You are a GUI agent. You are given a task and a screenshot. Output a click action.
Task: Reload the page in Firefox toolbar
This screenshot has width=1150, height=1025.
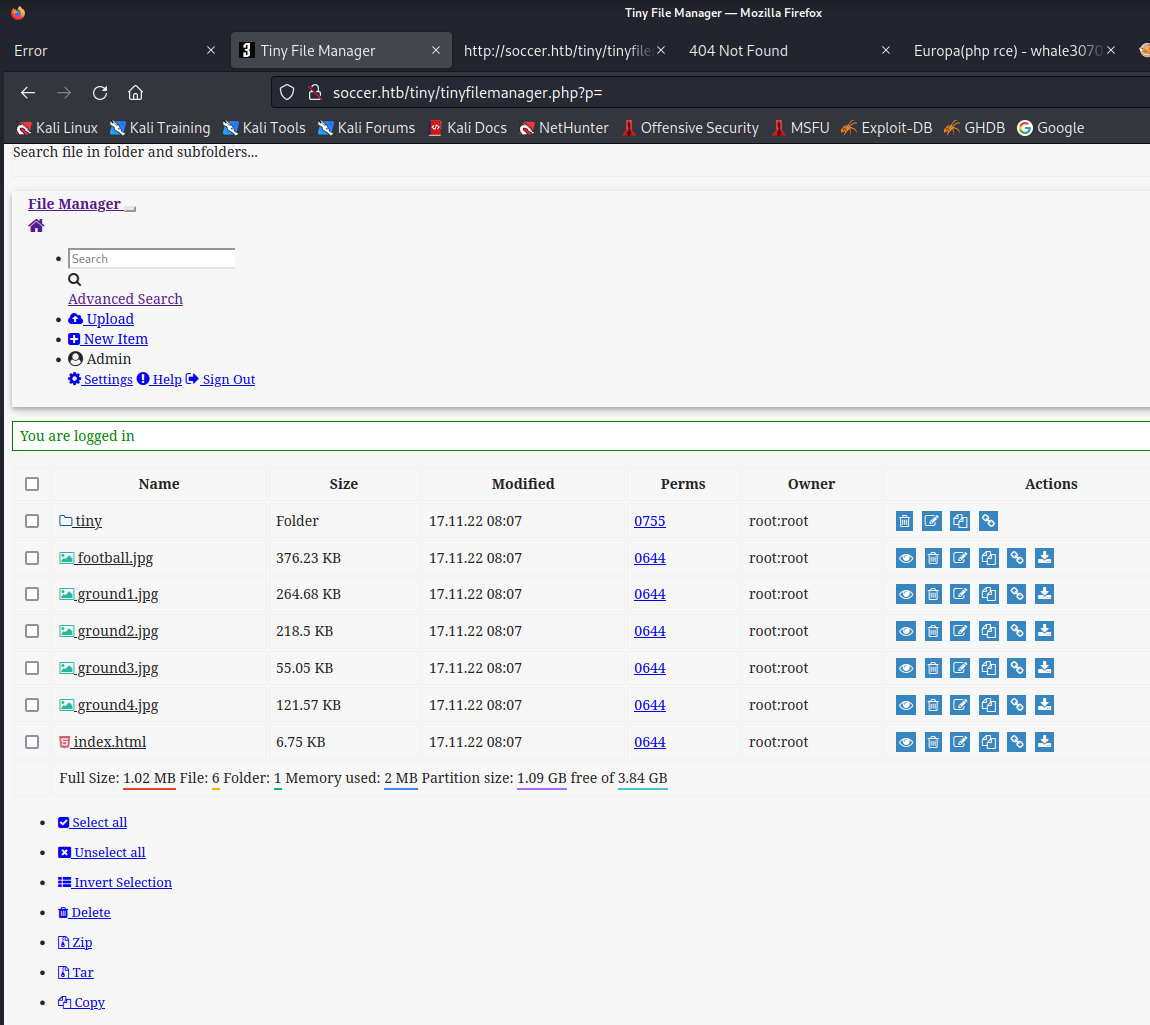(x=100, y=93)
